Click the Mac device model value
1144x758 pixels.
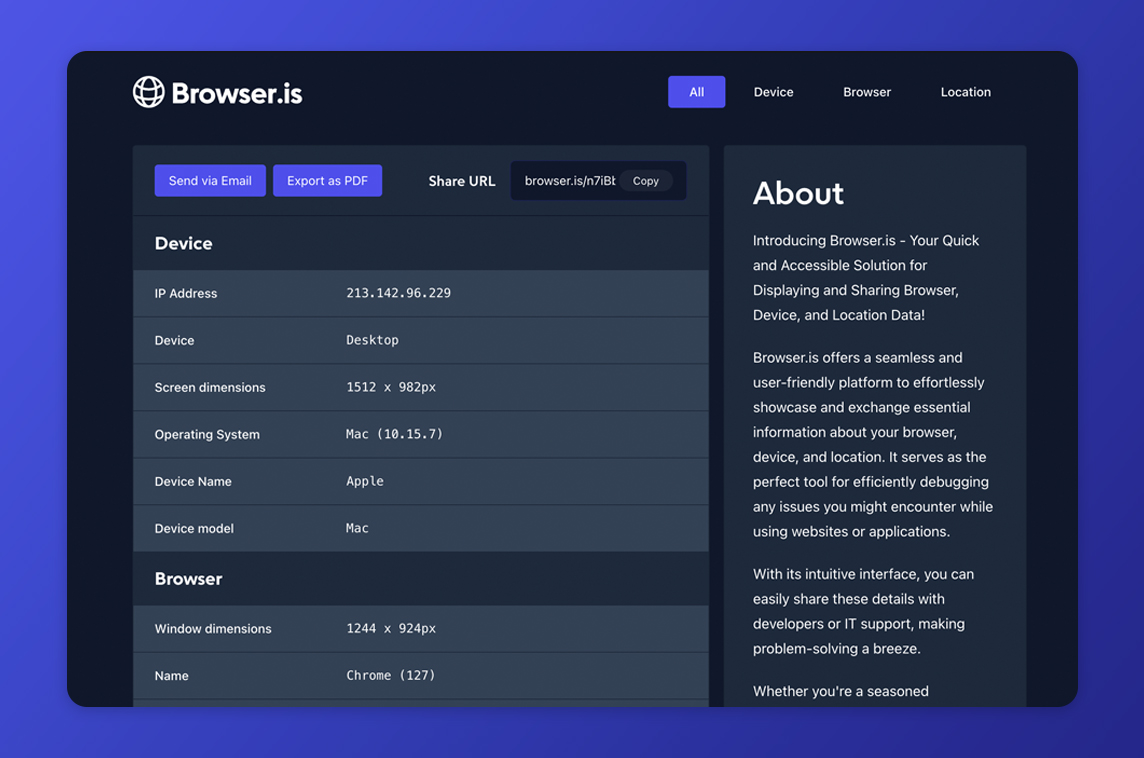point(357,528)
